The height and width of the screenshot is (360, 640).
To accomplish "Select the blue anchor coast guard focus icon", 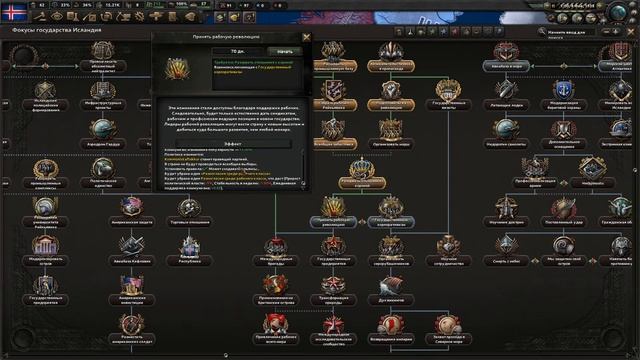I will click(564, 90).
